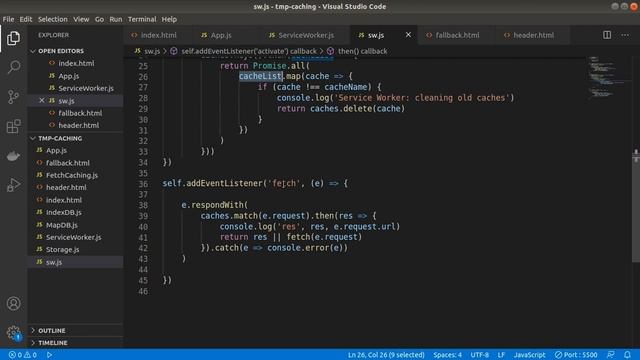Change language mode JavaScript in status bar
The image size is (640, 360).
(529, 355)
